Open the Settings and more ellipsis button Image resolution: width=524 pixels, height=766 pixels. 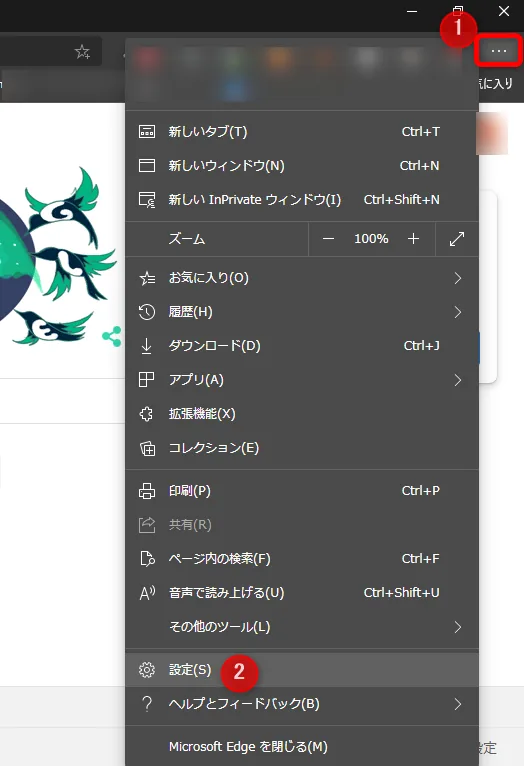pos(498,51)
